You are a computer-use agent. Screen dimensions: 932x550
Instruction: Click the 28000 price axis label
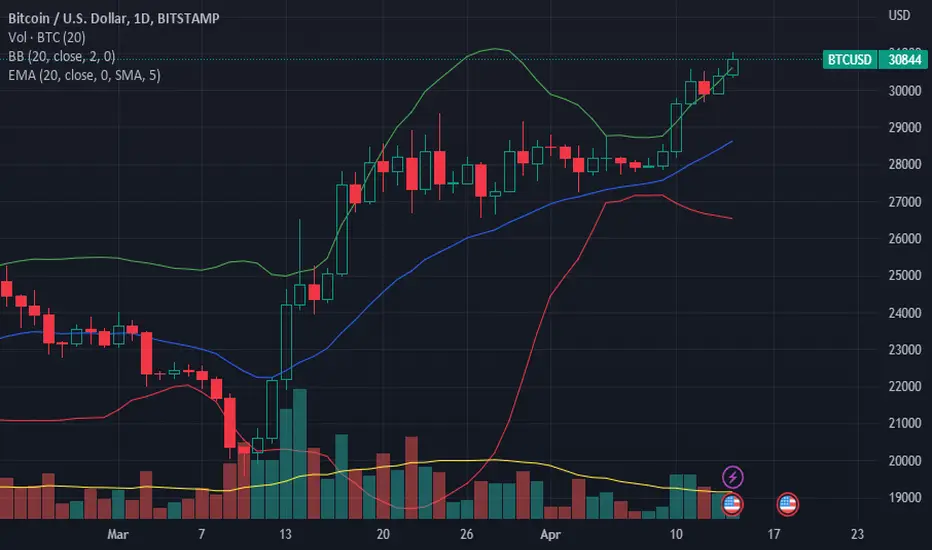coord(904,165)
